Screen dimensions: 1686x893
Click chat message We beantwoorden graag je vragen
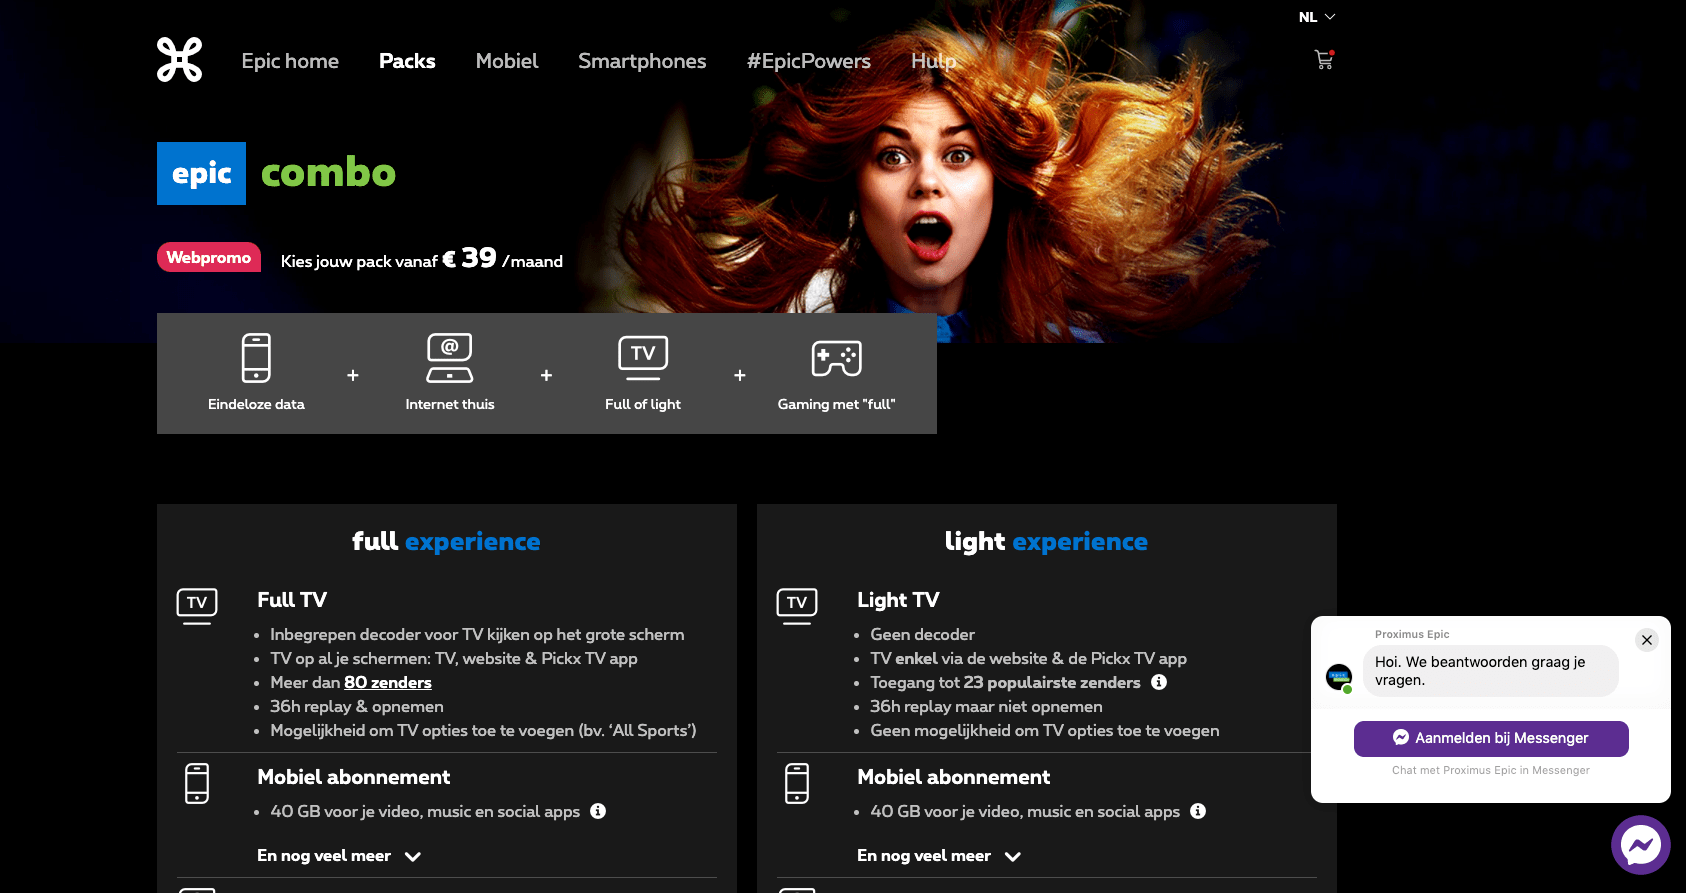click(1490, 671)
